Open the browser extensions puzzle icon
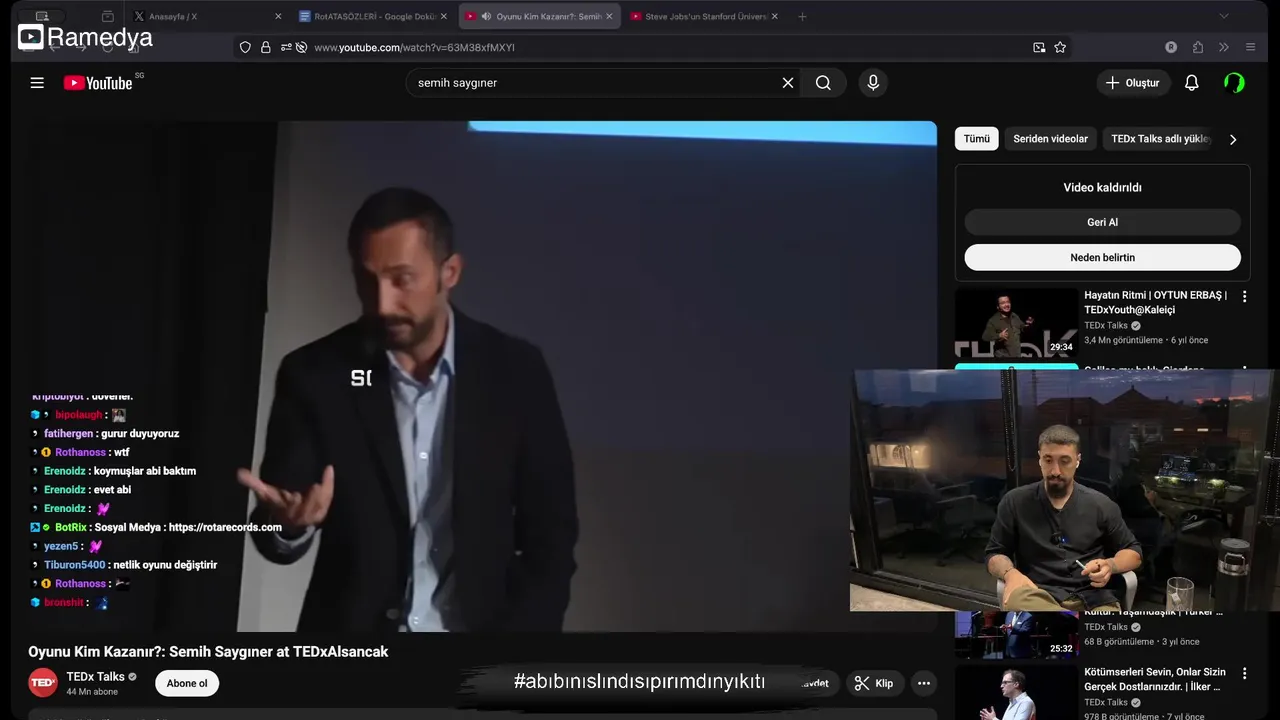1280x720 pixels. pos(1198,47)
